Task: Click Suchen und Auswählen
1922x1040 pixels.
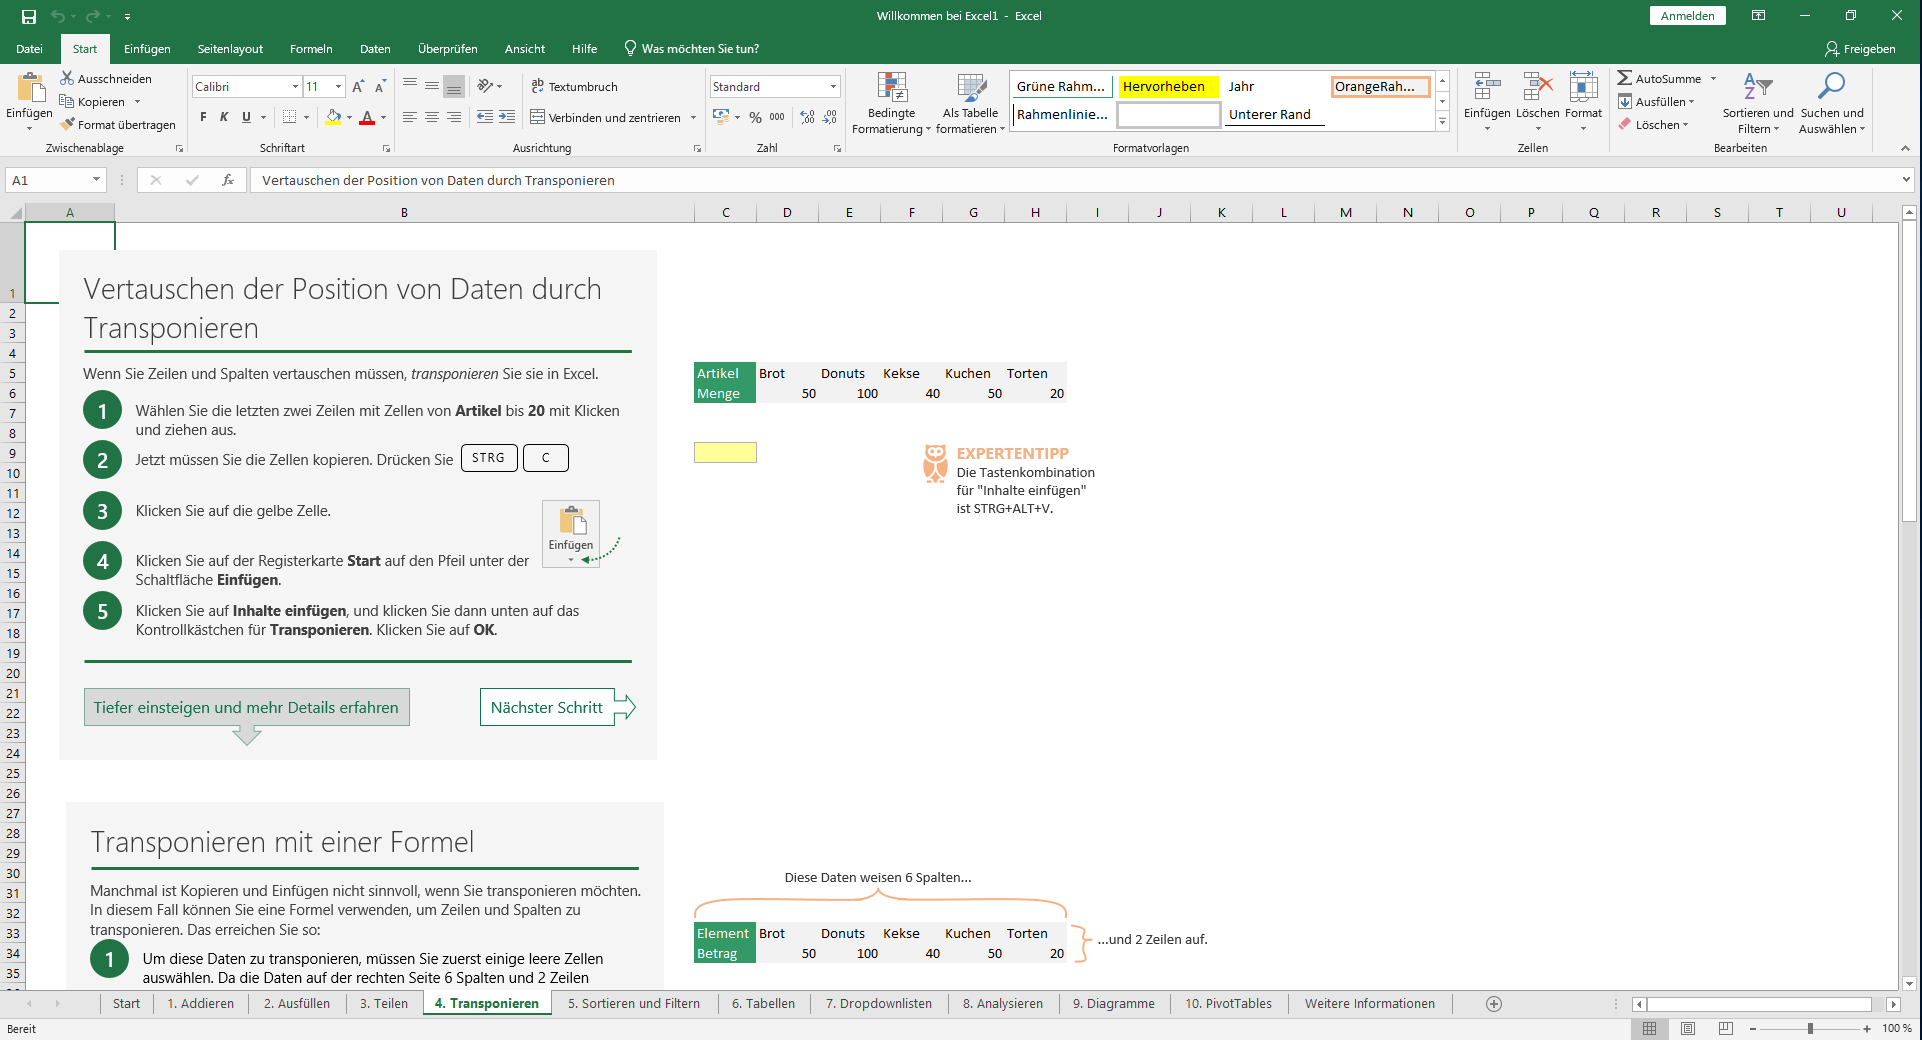Action: pos(1831,105)
